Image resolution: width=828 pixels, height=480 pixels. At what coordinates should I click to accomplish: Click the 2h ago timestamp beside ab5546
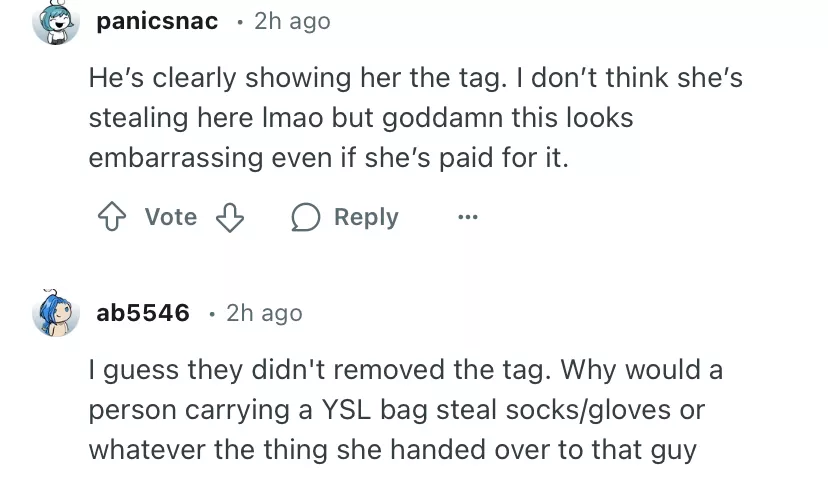264,313
